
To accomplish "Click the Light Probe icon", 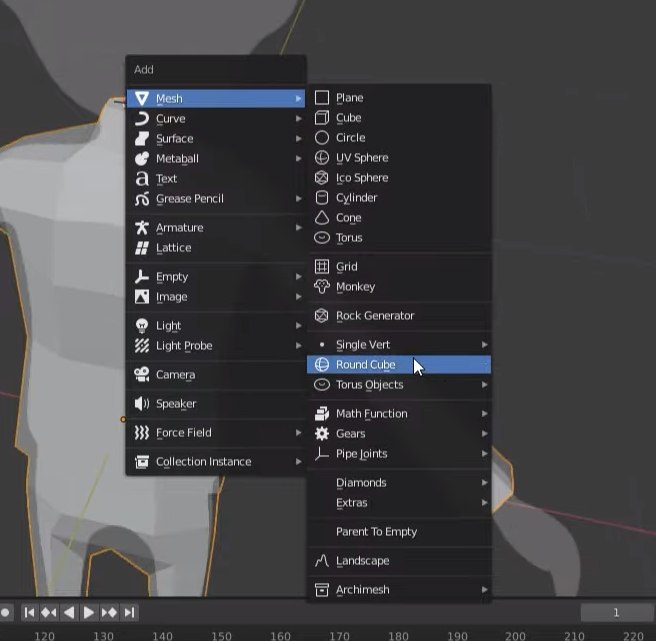I will tap(142, 346).
